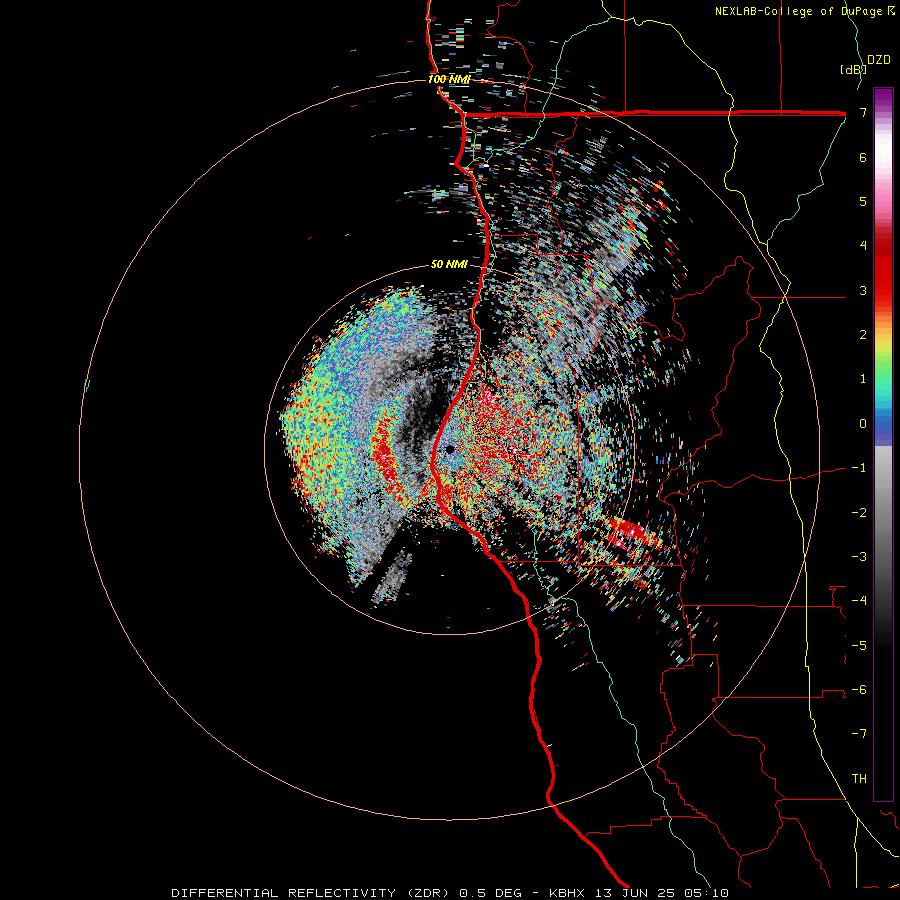
Task: Click the color scale value -3
Action: (859, 556)
